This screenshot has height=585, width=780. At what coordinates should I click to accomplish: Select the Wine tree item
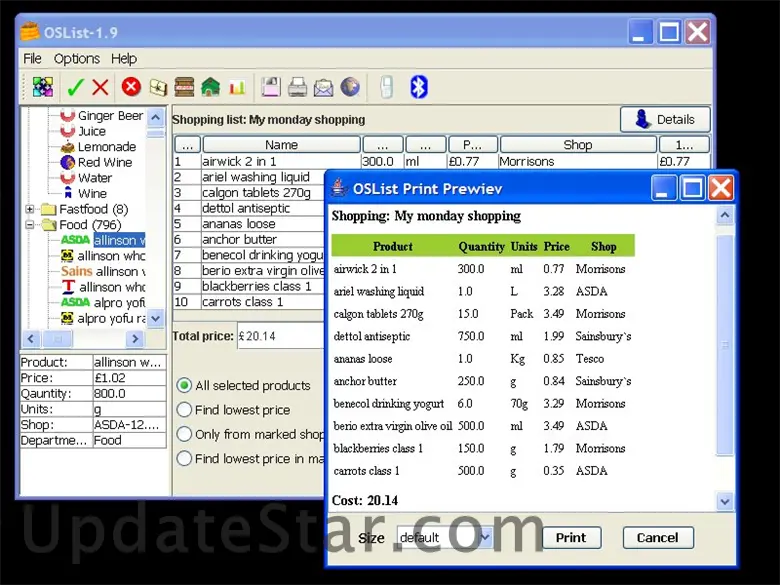84,193
